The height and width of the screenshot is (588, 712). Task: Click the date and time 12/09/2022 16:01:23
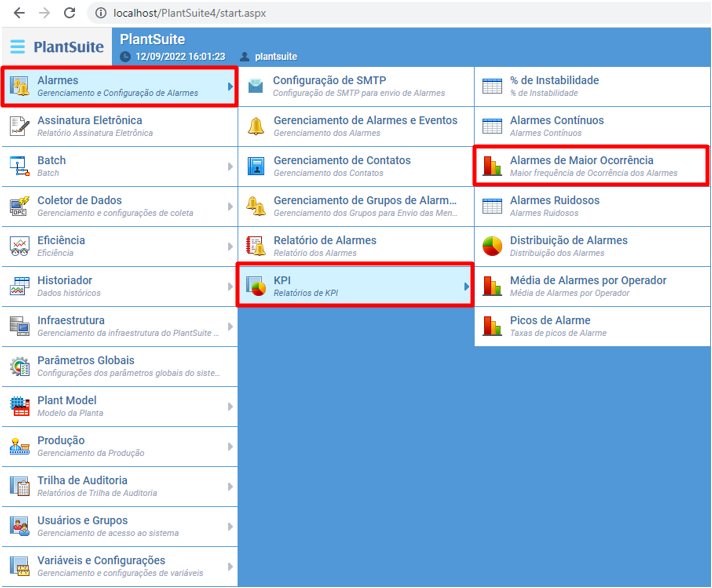(x=180, y=57)
